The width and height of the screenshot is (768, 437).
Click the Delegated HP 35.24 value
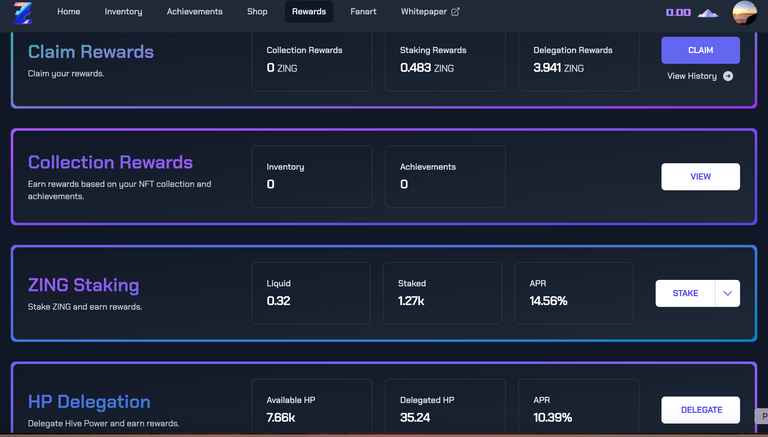(x=415, y=417)
